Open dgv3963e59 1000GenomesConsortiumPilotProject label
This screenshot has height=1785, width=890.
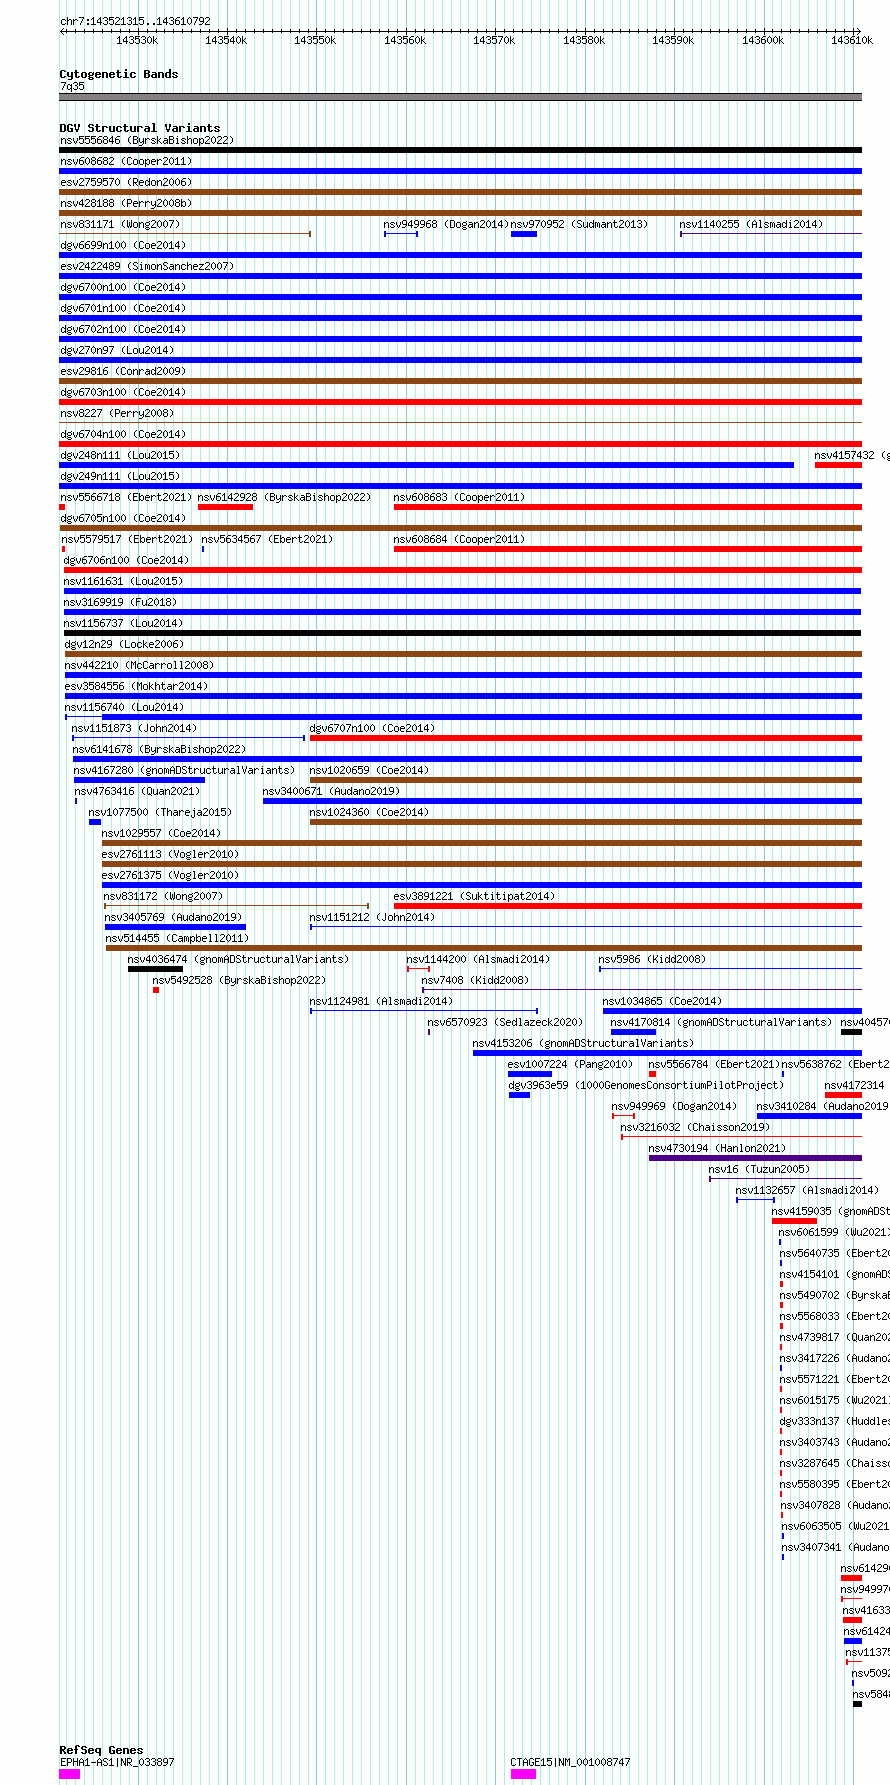pos(646,1085)
